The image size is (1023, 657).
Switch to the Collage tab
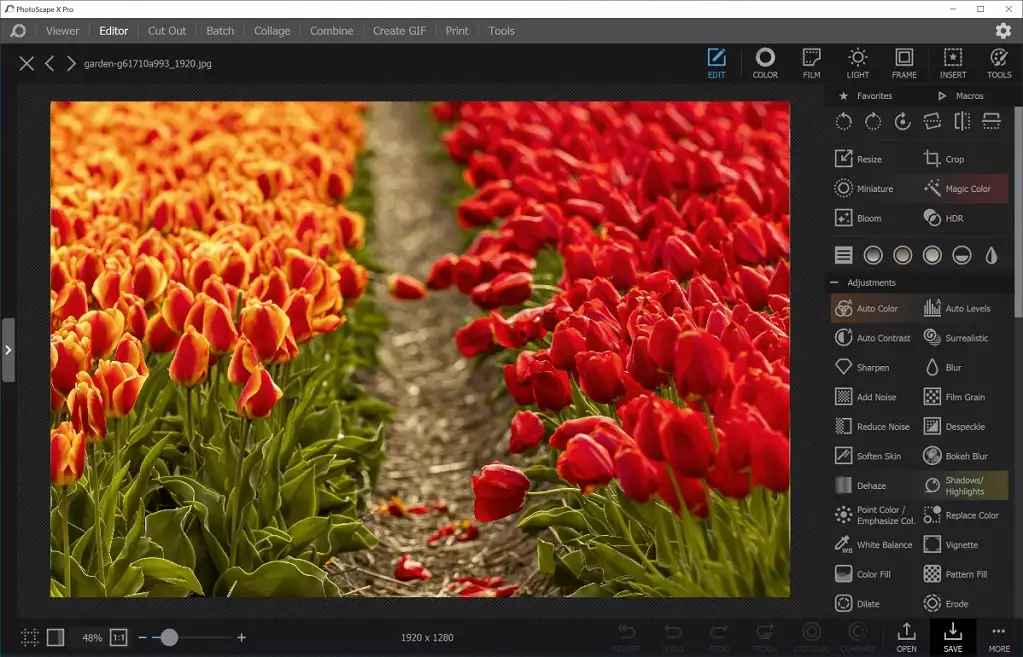tap(272, 31)
